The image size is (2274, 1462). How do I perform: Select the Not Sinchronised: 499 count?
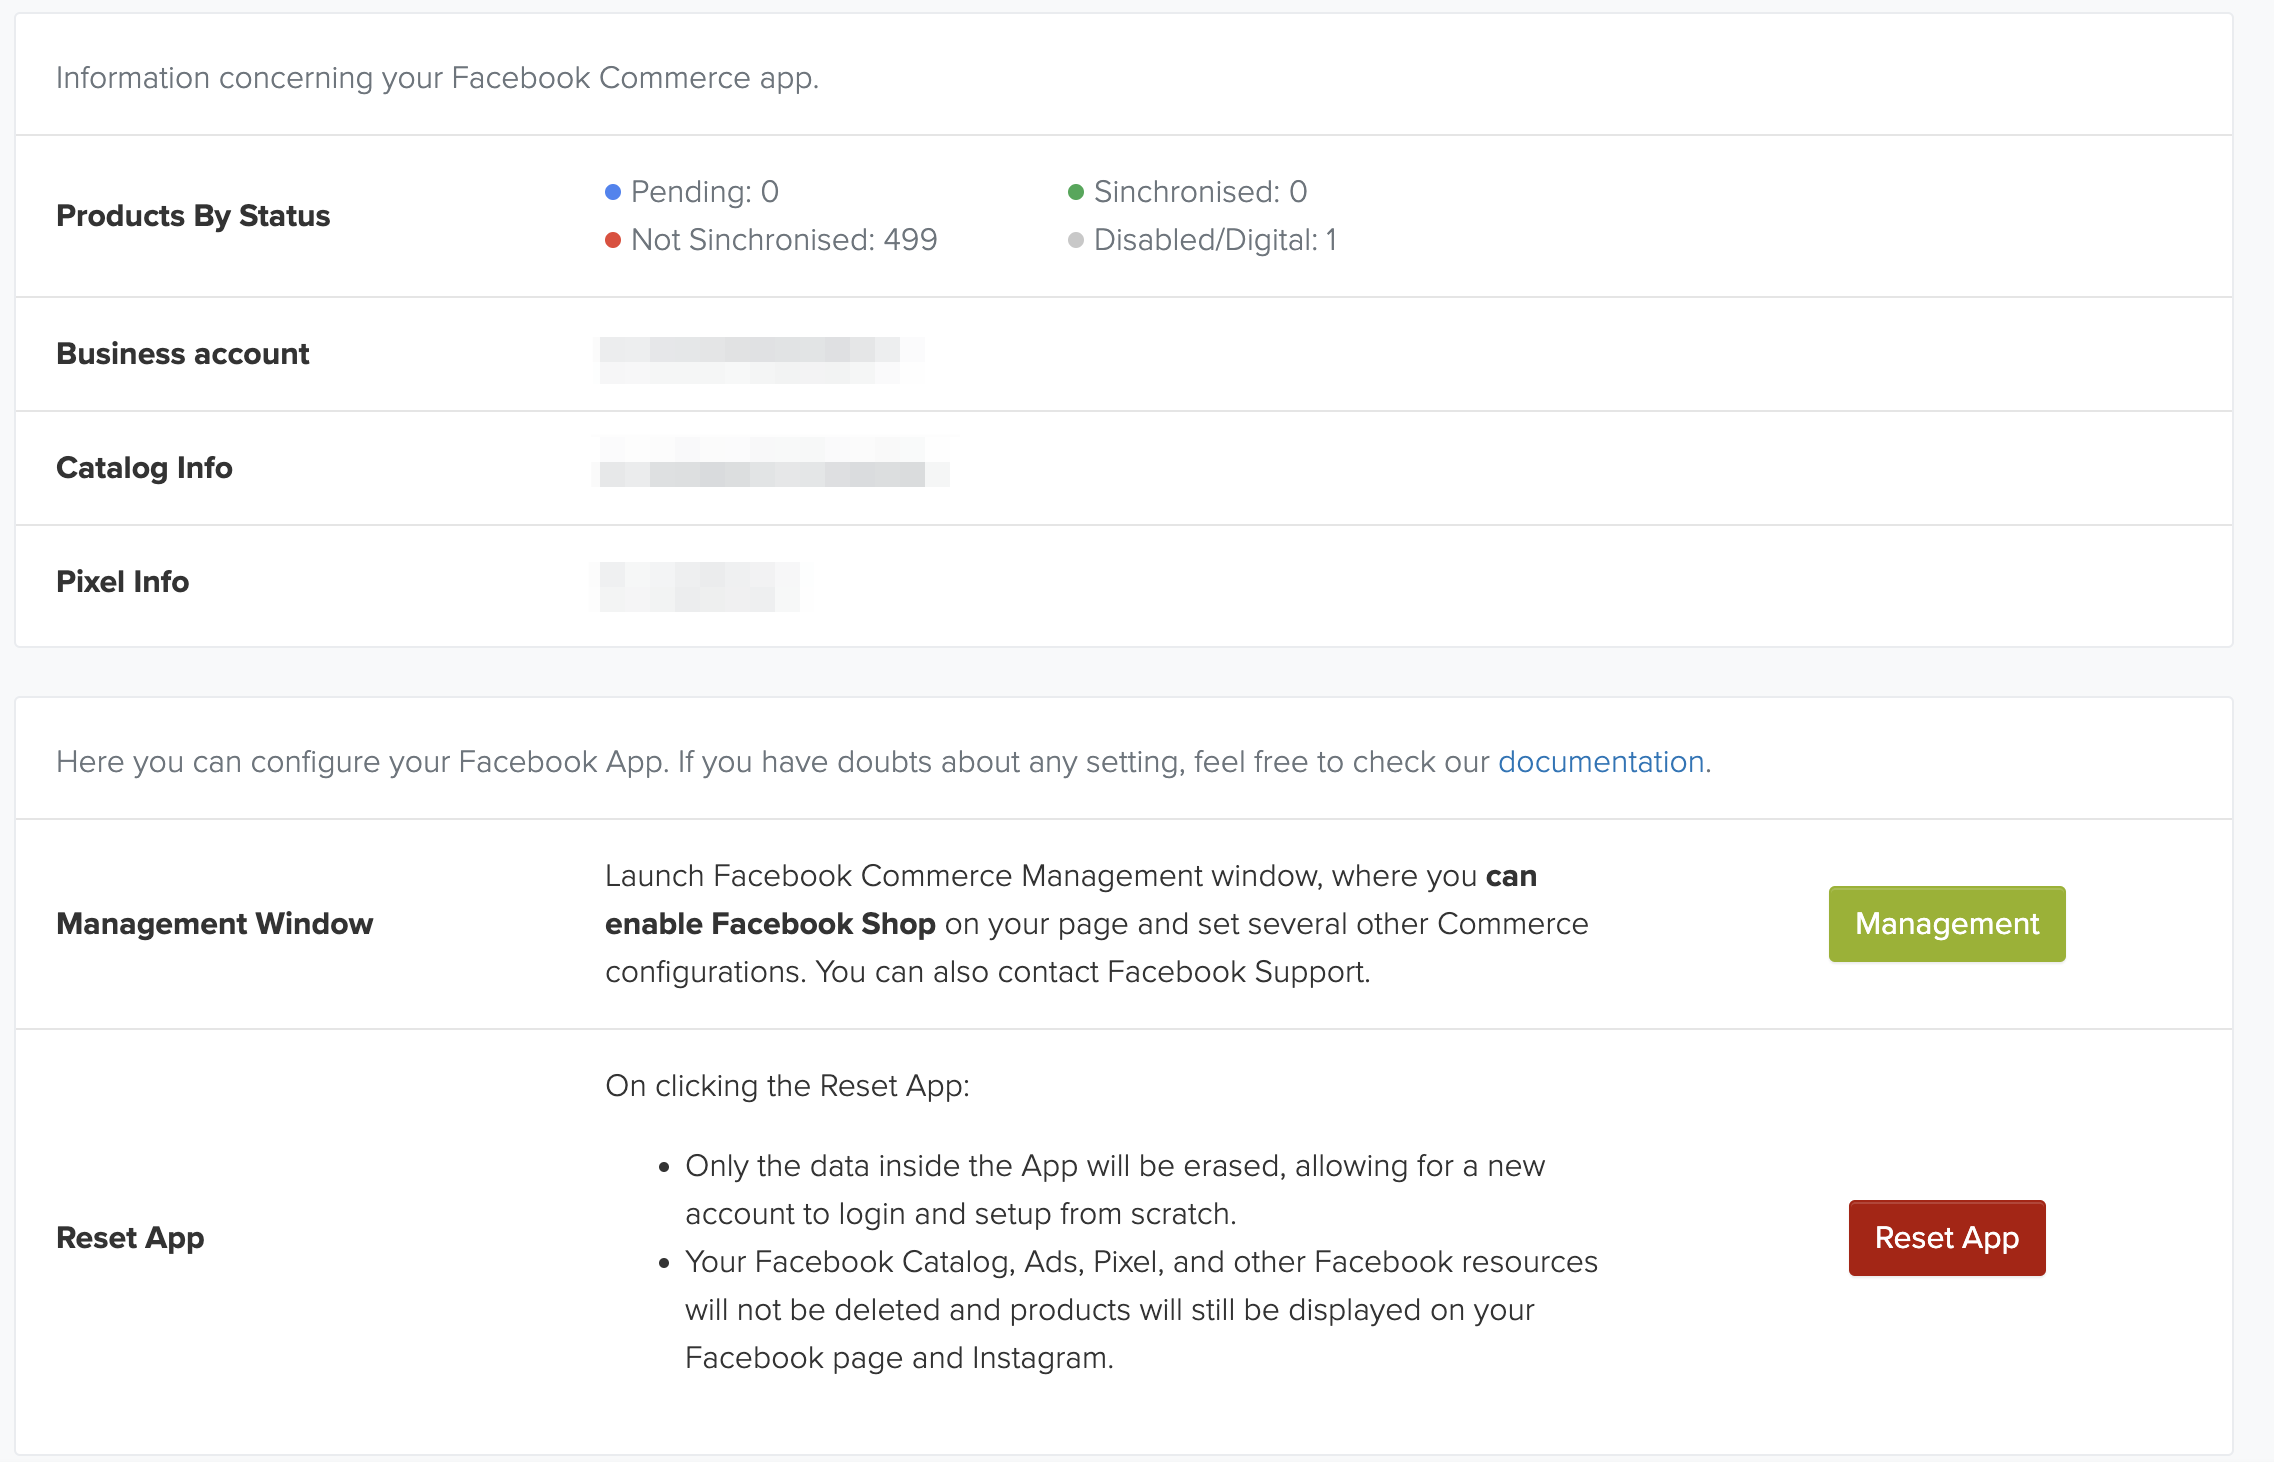point(784,240)
